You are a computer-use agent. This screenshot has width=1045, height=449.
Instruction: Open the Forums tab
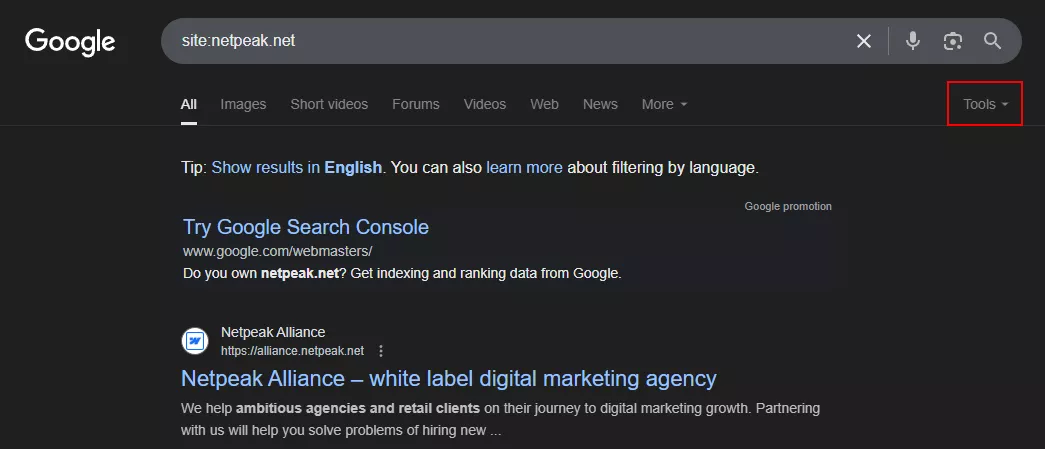tap(416, 105)
